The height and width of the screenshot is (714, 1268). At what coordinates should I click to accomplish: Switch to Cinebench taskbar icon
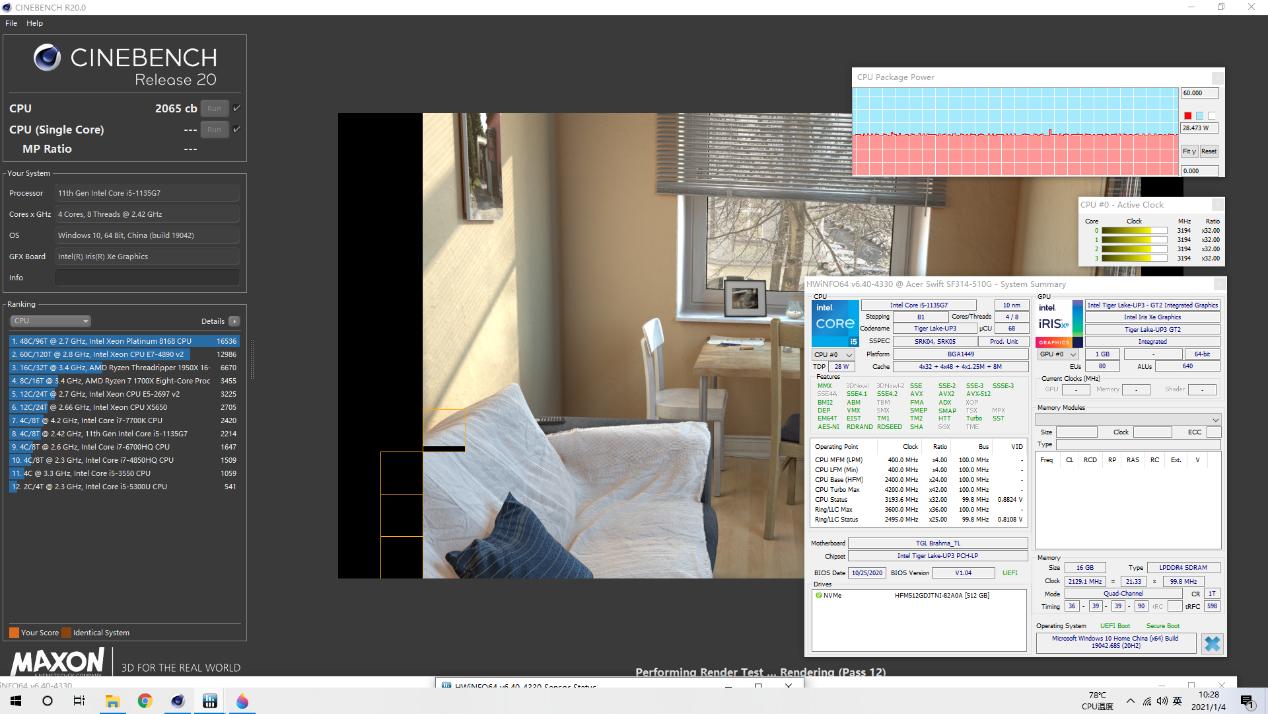click(177, 702)
